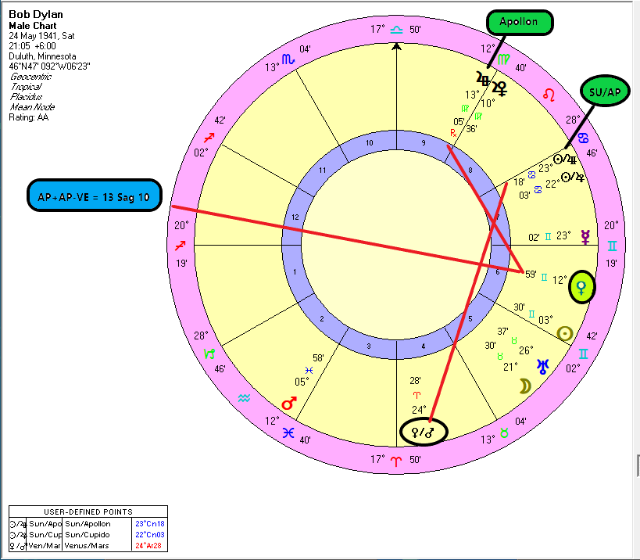640x560 pixels.
Task: Select the Aquarius sign on outer ring
Action: click(244, 398)
